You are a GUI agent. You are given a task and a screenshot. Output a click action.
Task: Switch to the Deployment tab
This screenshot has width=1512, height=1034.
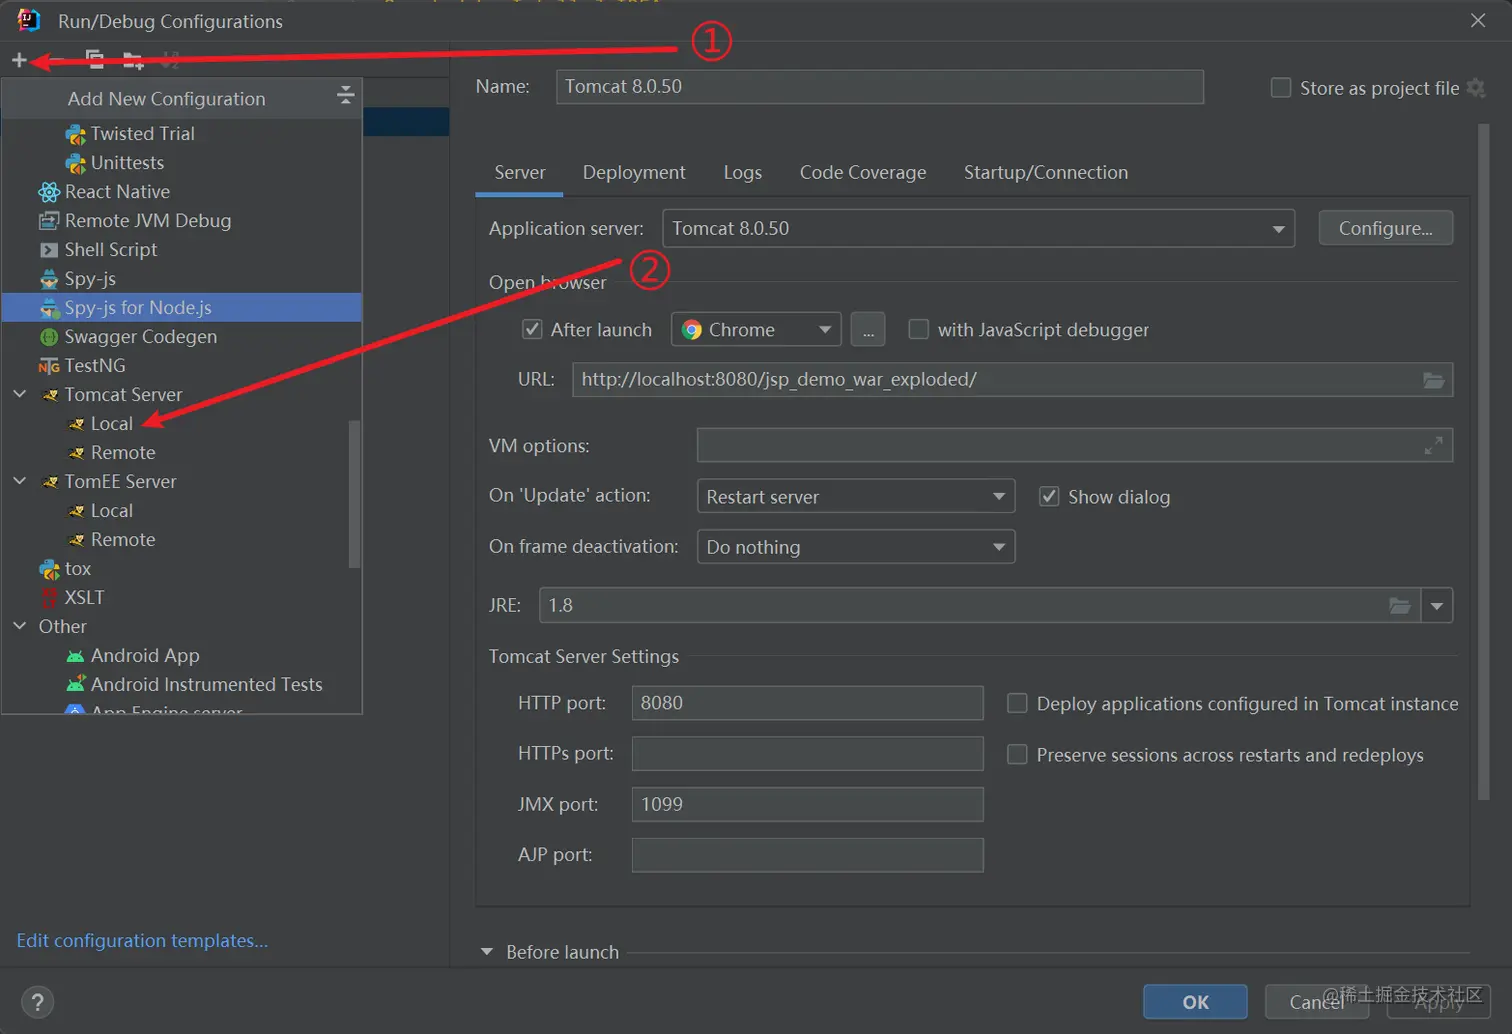[x=634, y=172]
